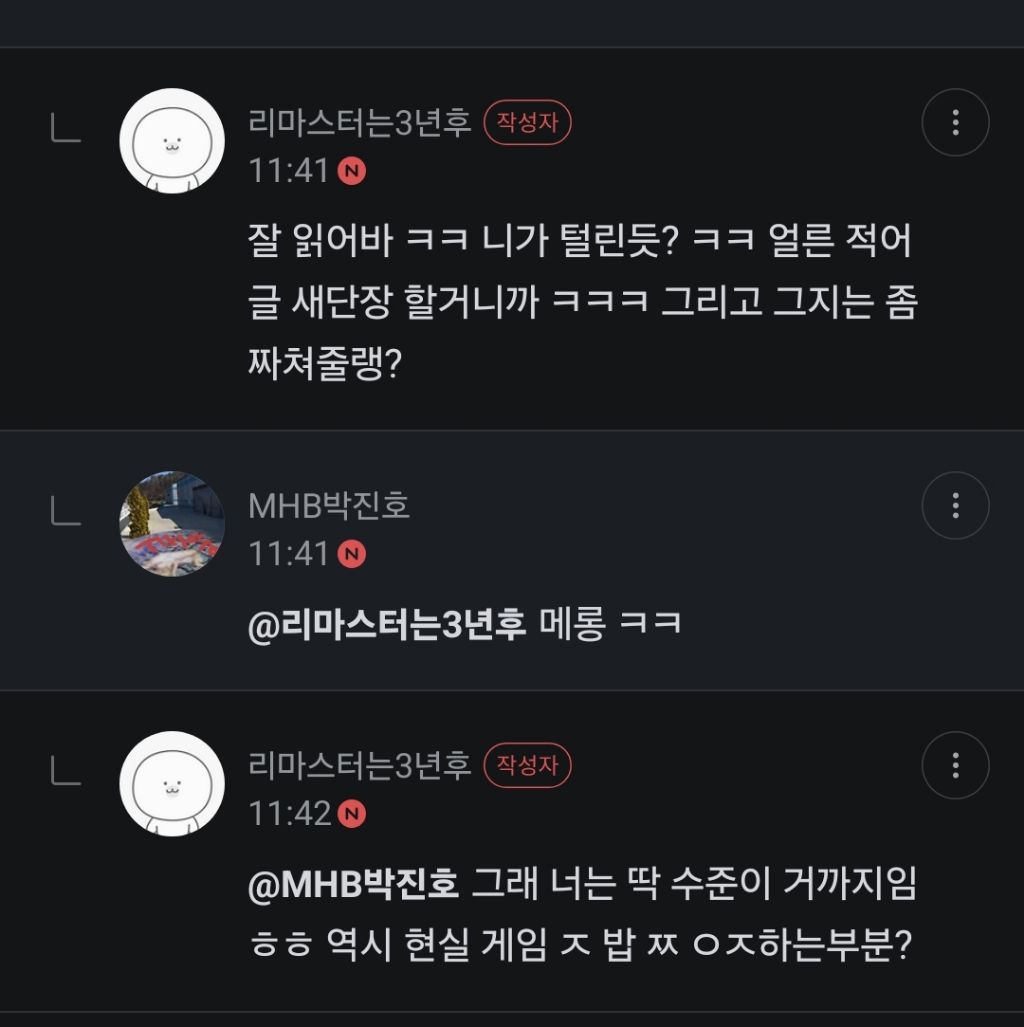Open the @리마스터는3년후 mention link
Image resolution: width=1024 pixels, height=1027 pixels.
click(x=386, y=625)
